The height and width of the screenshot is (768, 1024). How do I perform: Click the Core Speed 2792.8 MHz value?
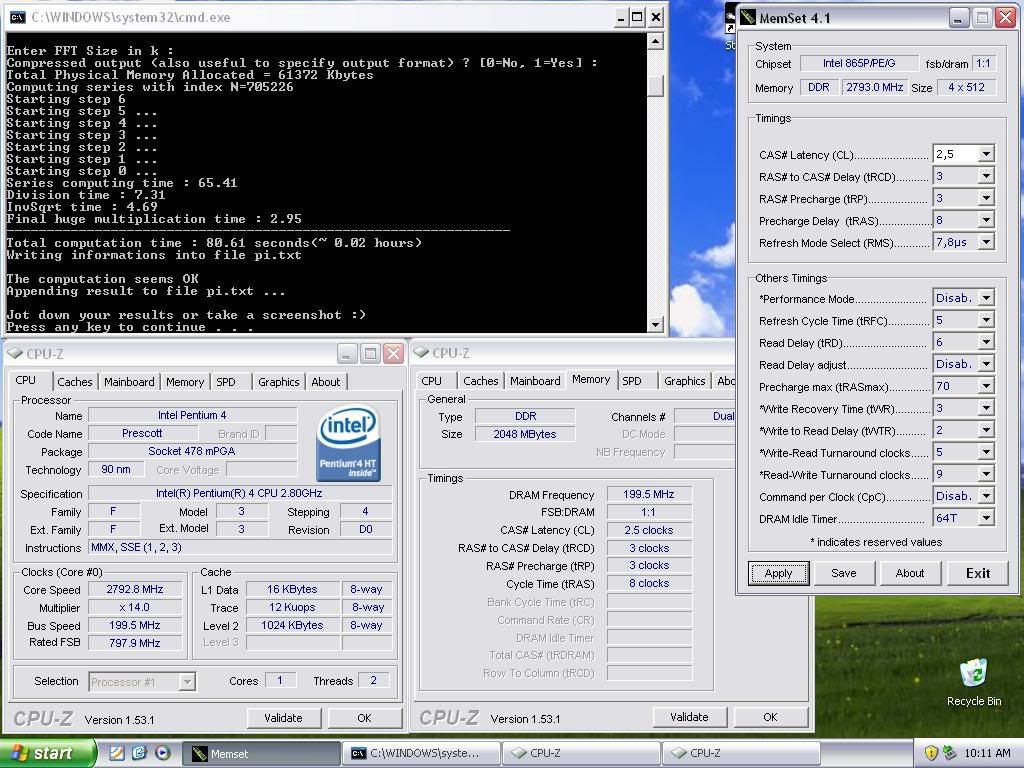(135, 589)
